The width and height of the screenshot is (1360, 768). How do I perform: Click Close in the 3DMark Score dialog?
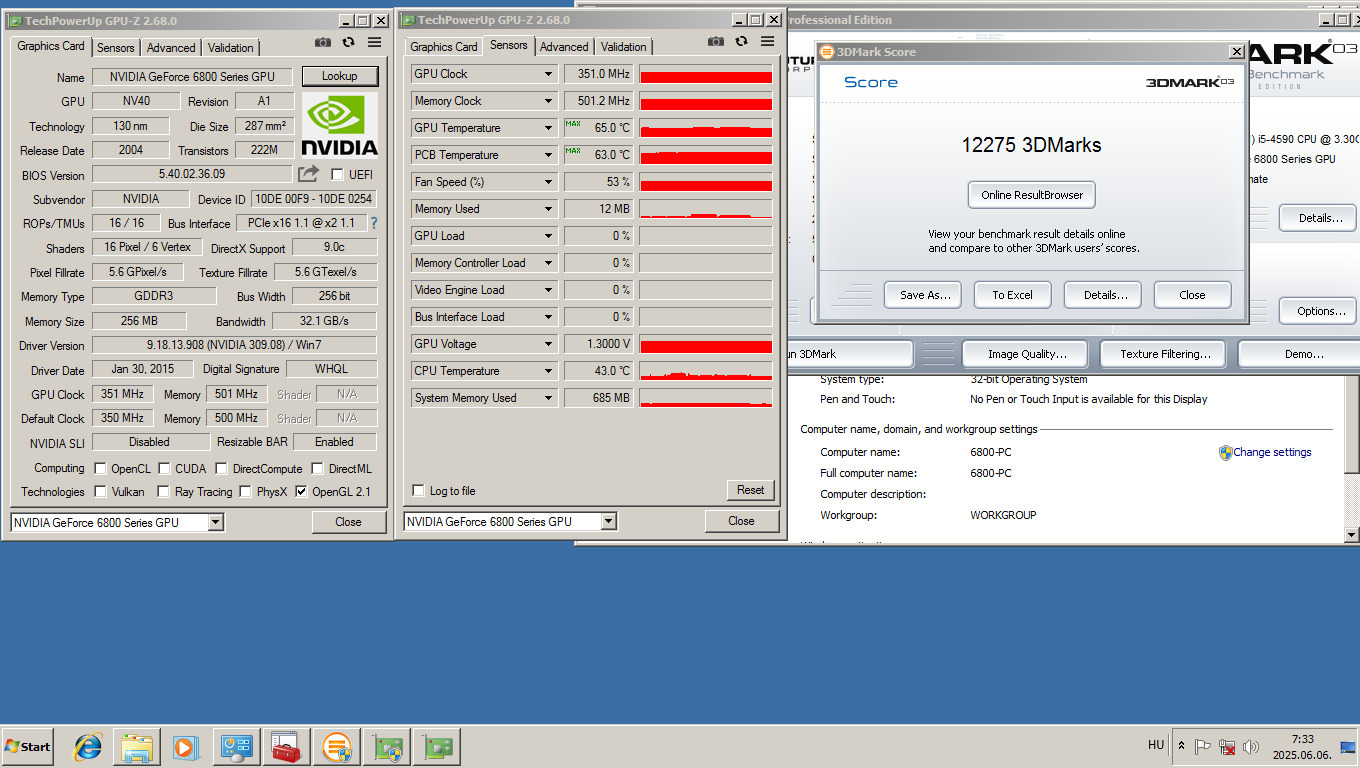1192,295
